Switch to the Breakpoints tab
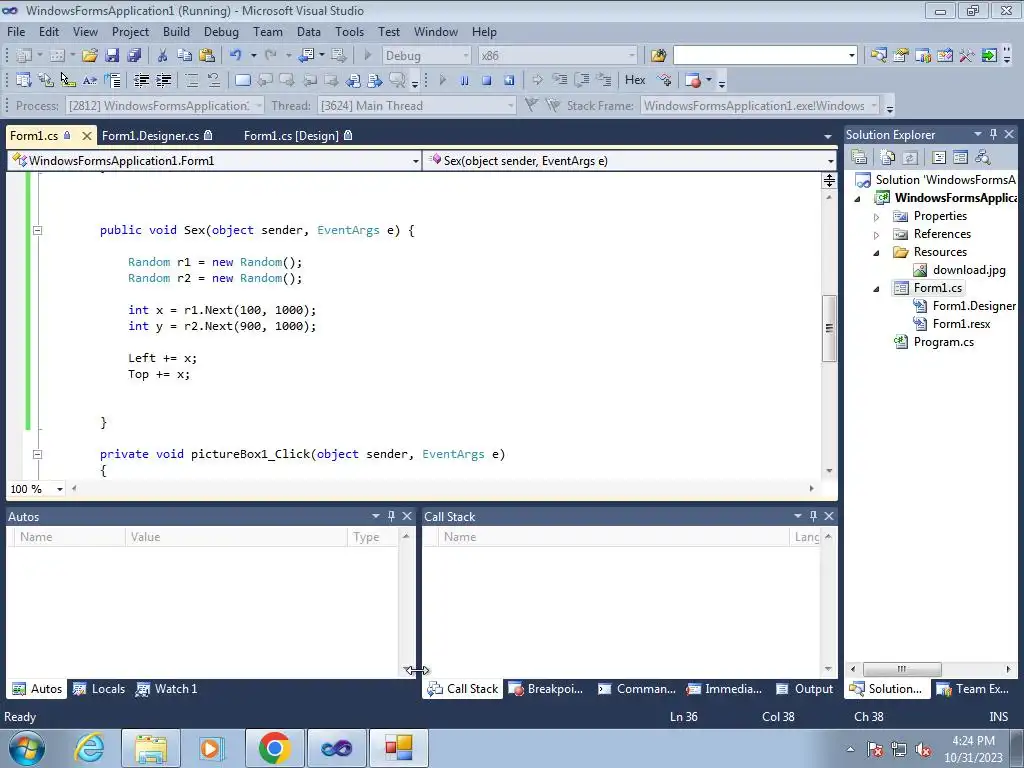This screenshot has width=1024, height=768. pos(545,688)
